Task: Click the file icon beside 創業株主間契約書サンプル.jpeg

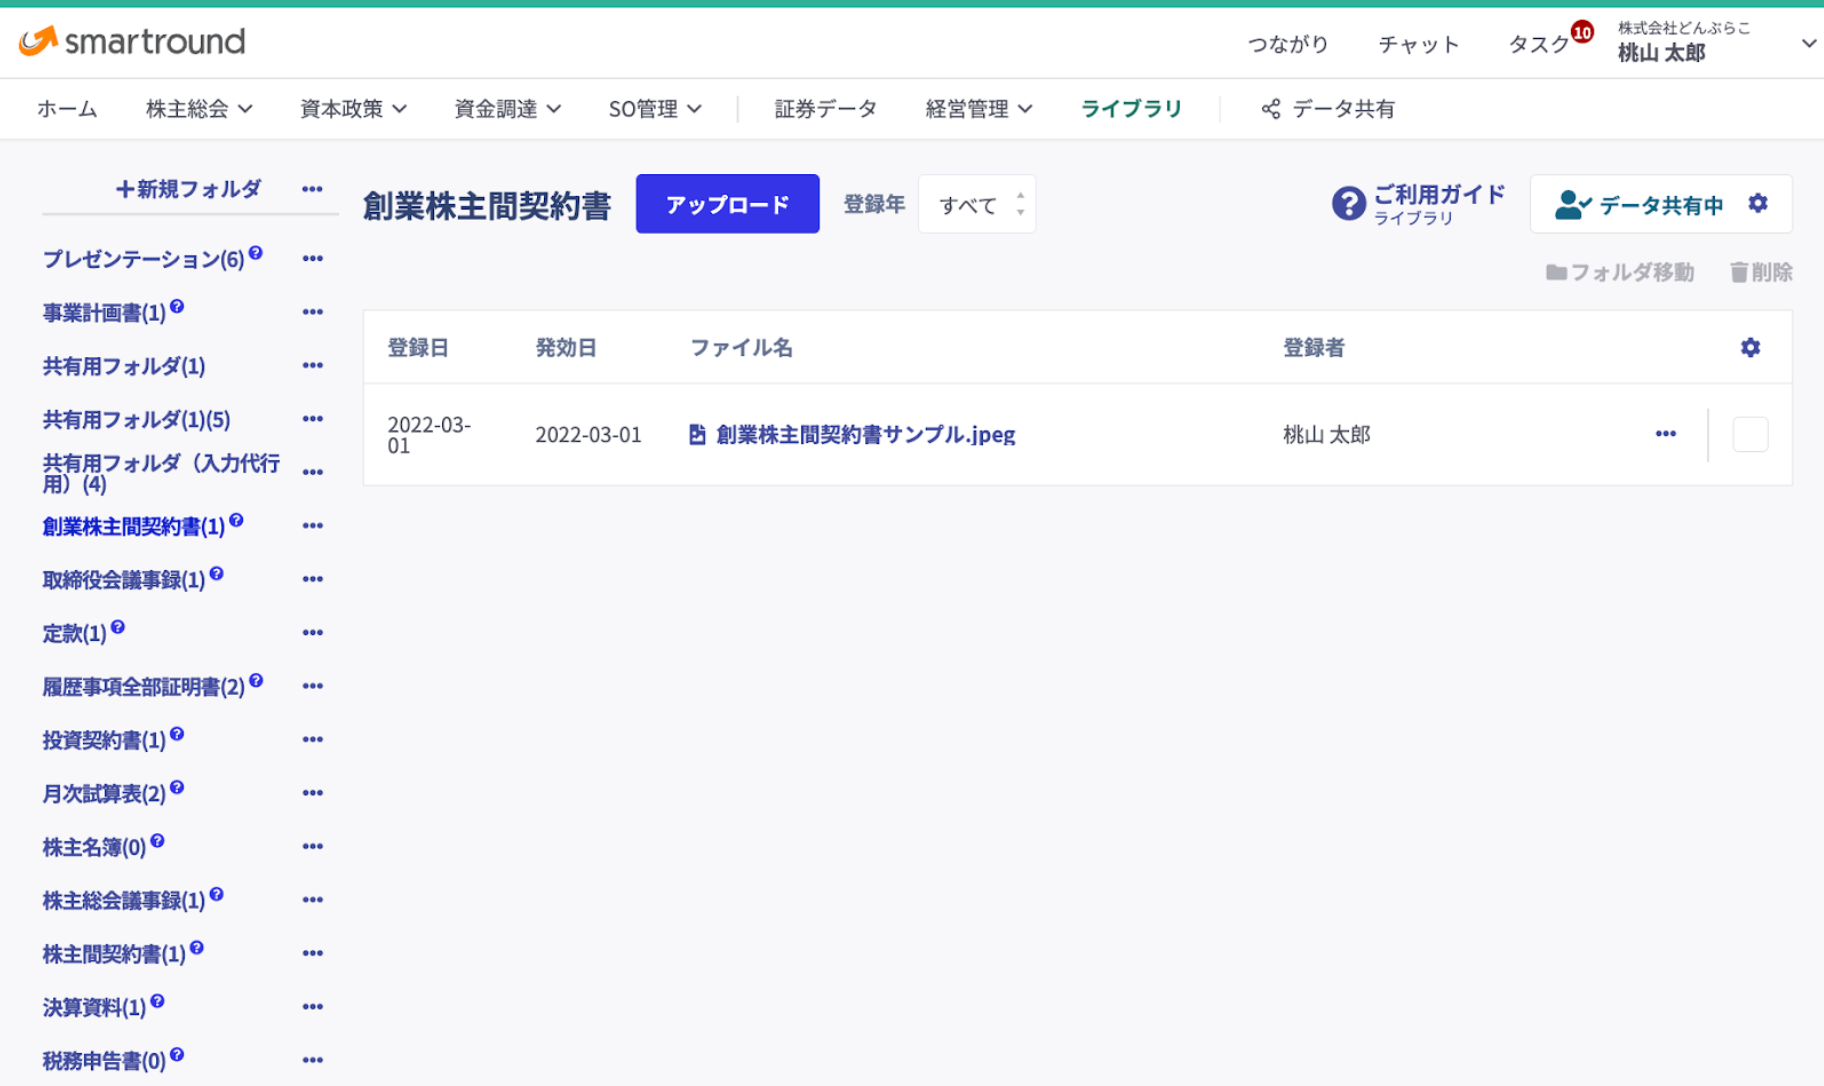Action: tap(696, 434)
